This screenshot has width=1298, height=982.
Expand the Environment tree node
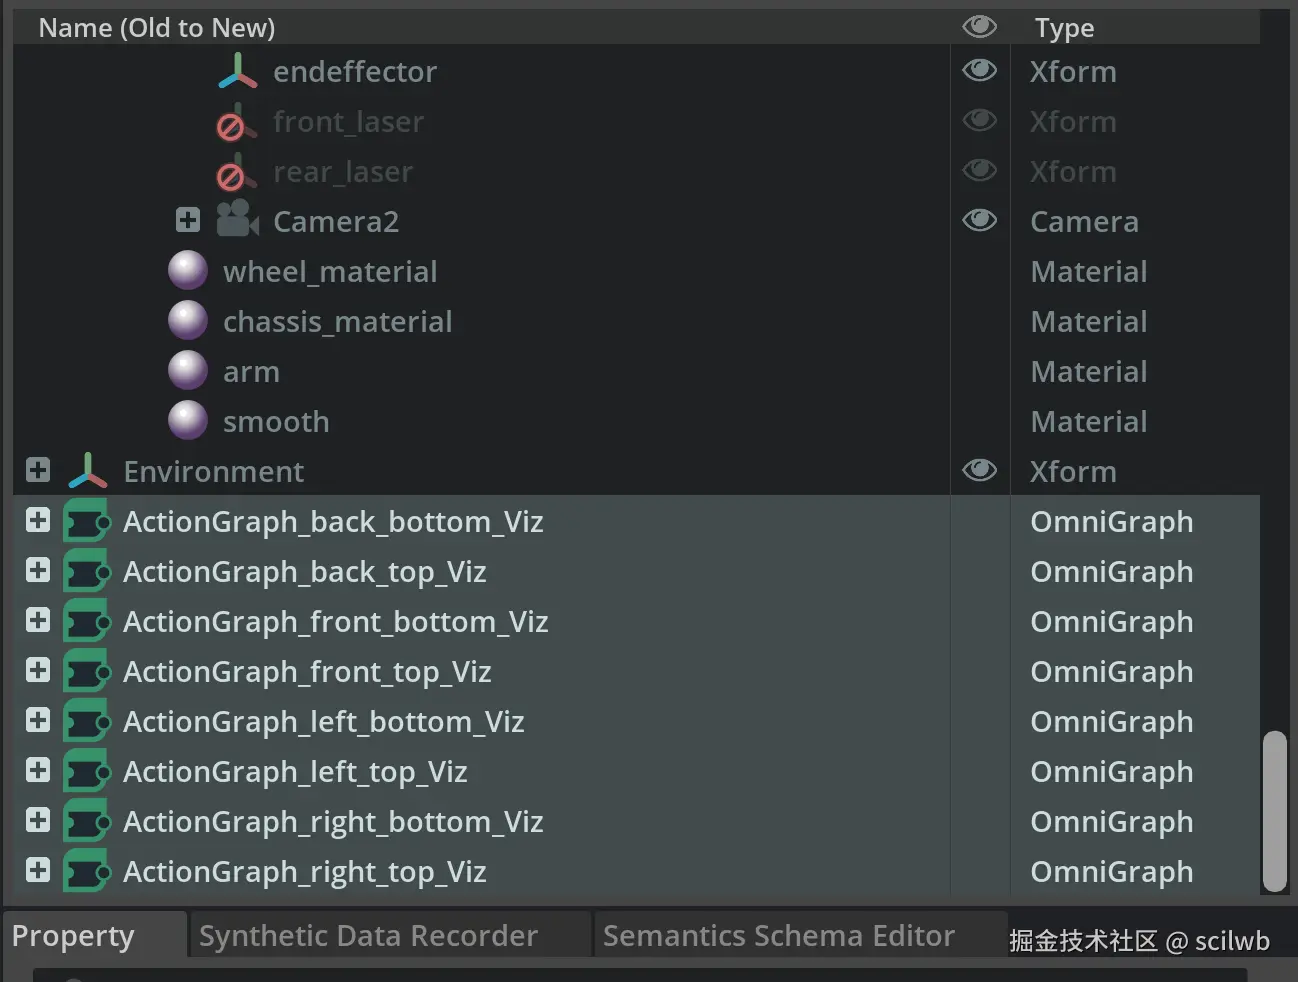tap(38, 470)
